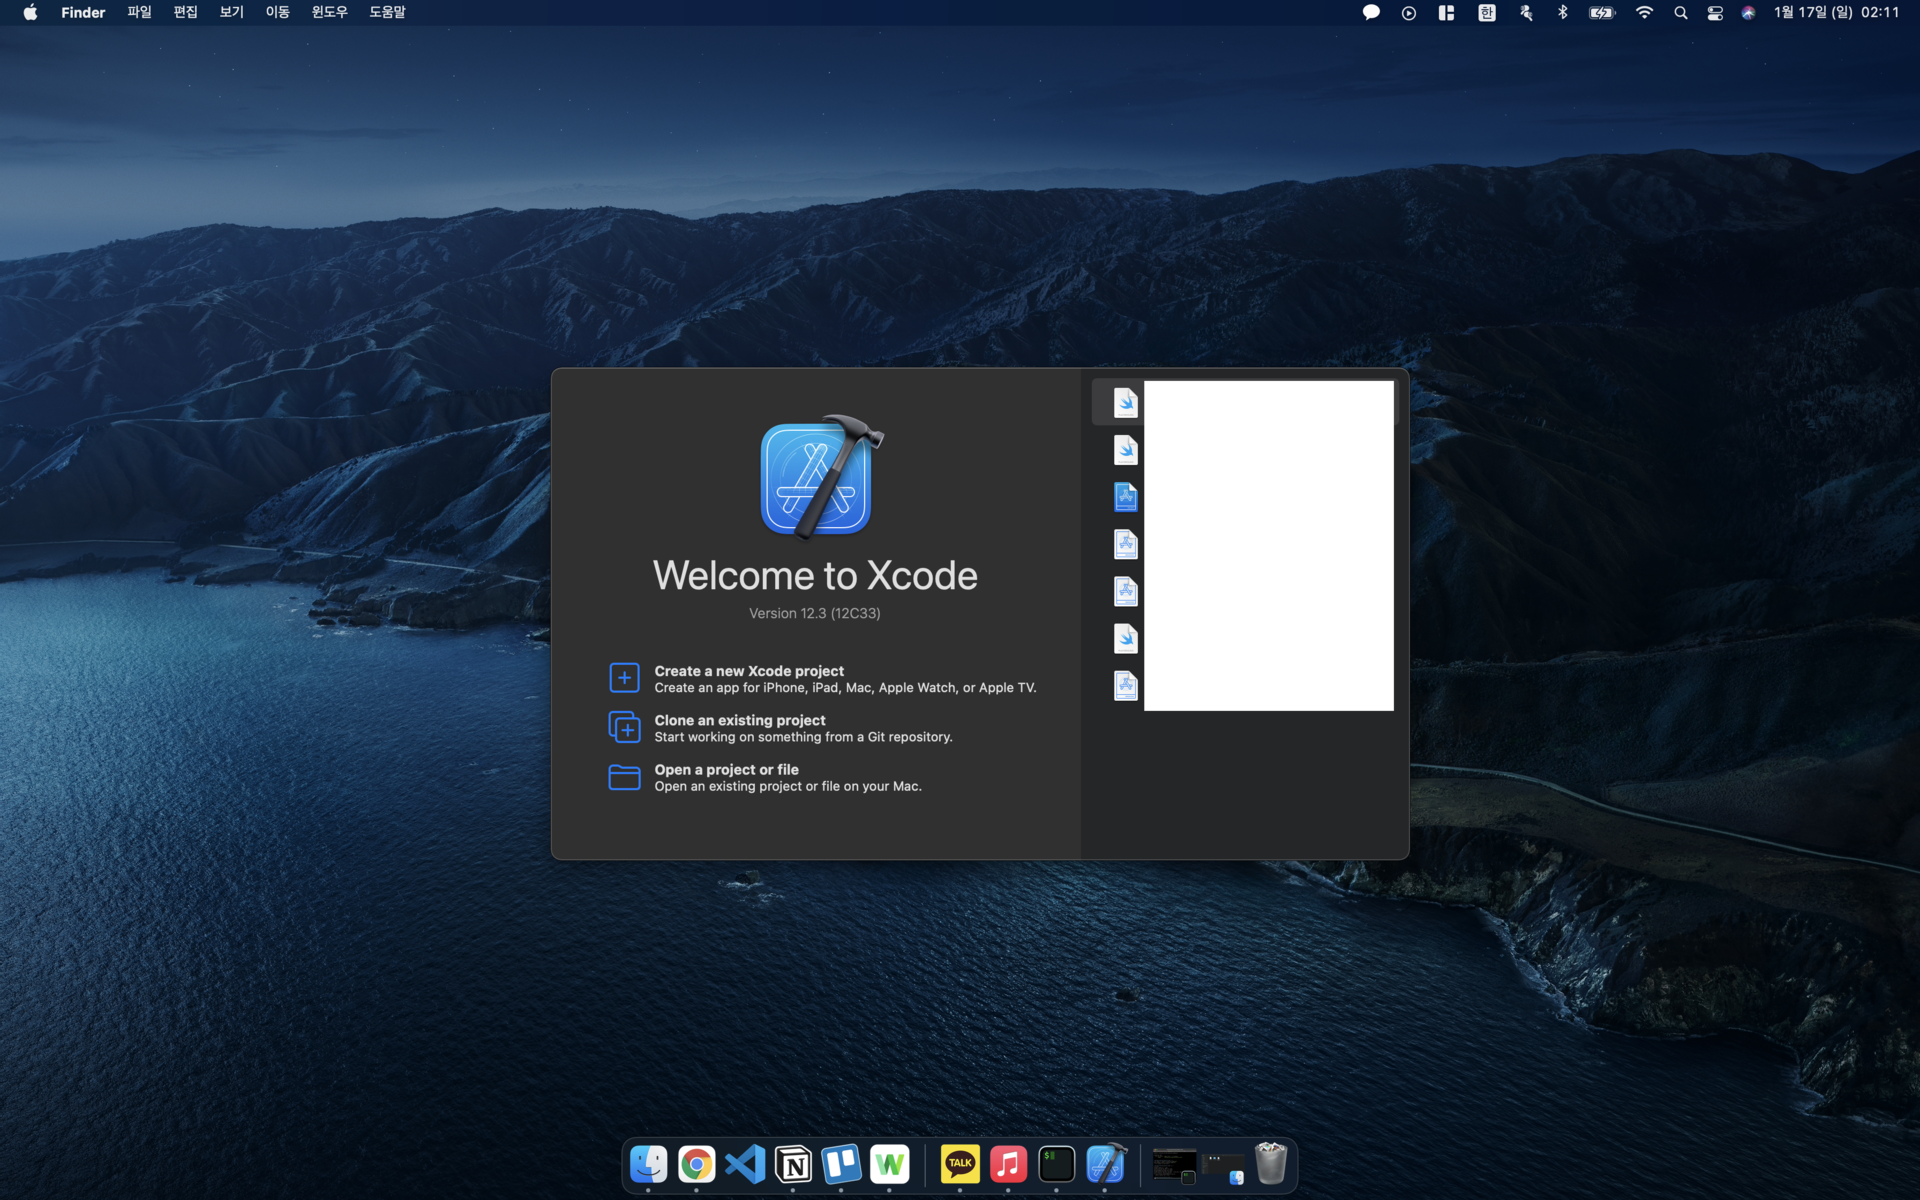Toggle Control Center in menu bar
The width and height of the screenshot is (1920, 1200).
click(1714, 13)
